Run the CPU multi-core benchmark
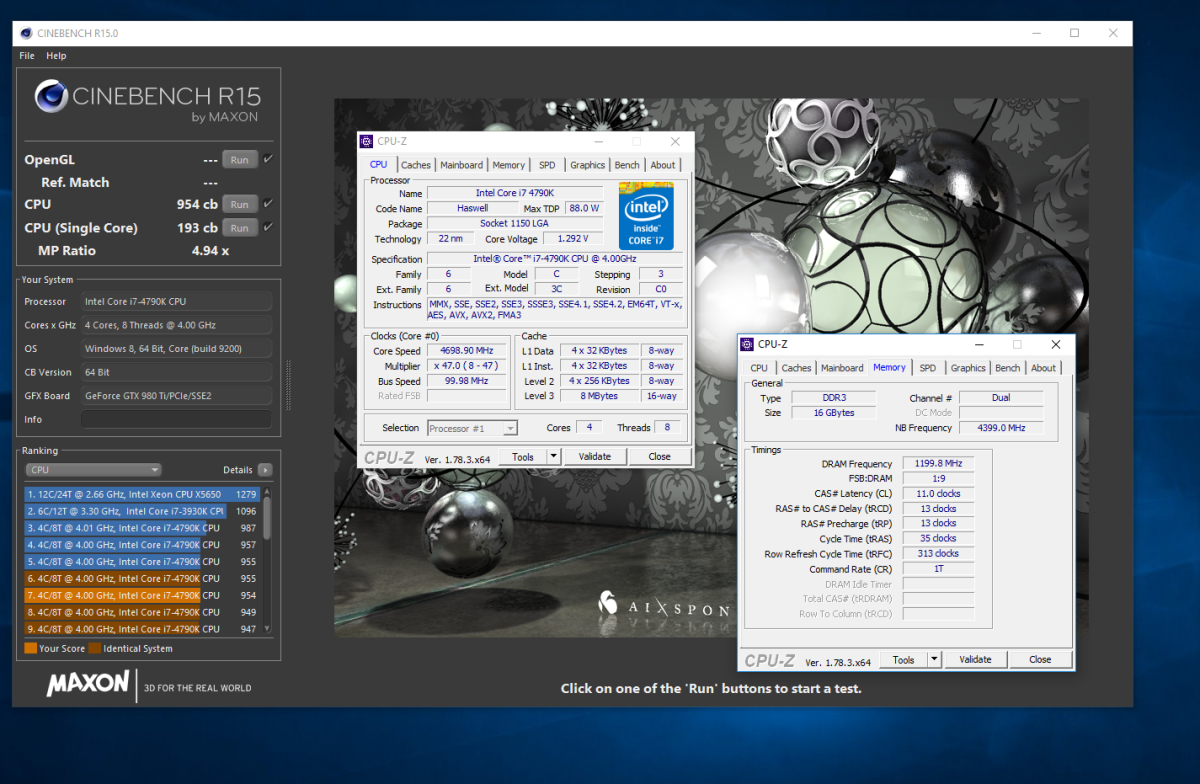Viewport: 1200px width, 784px height. click(239, 204)
